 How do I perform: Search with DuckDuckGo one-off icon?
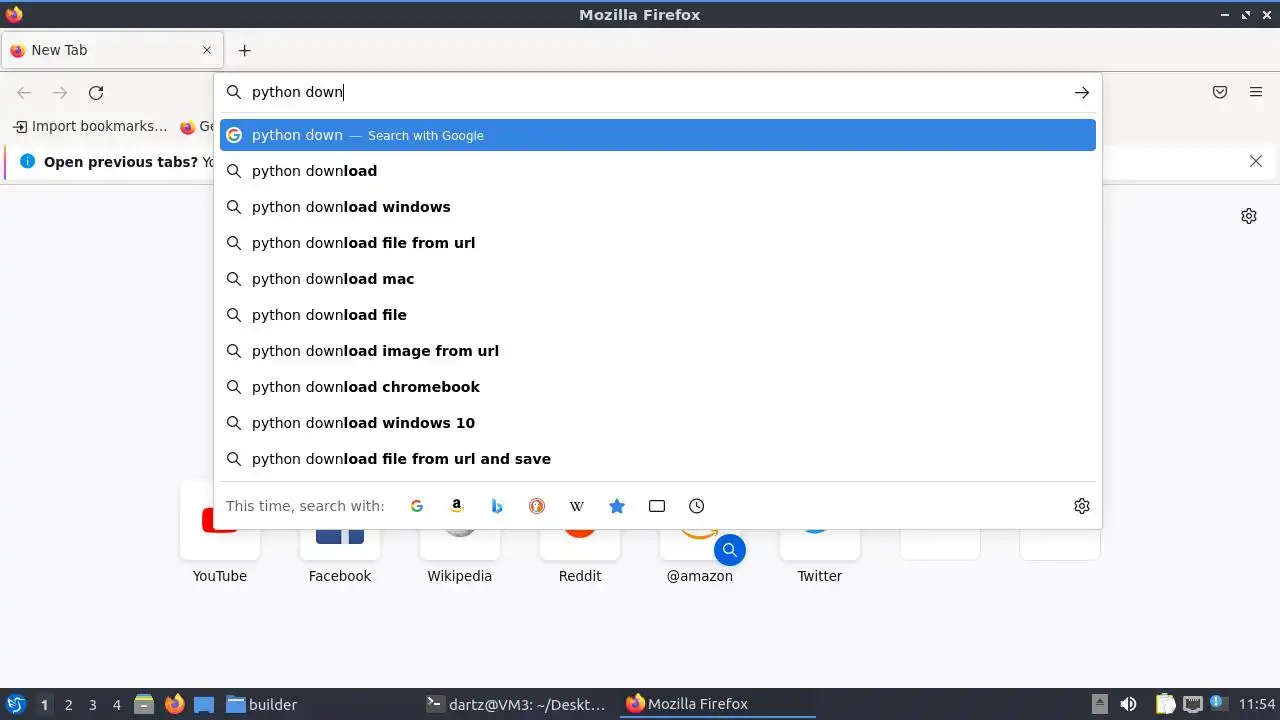(537, 506)
